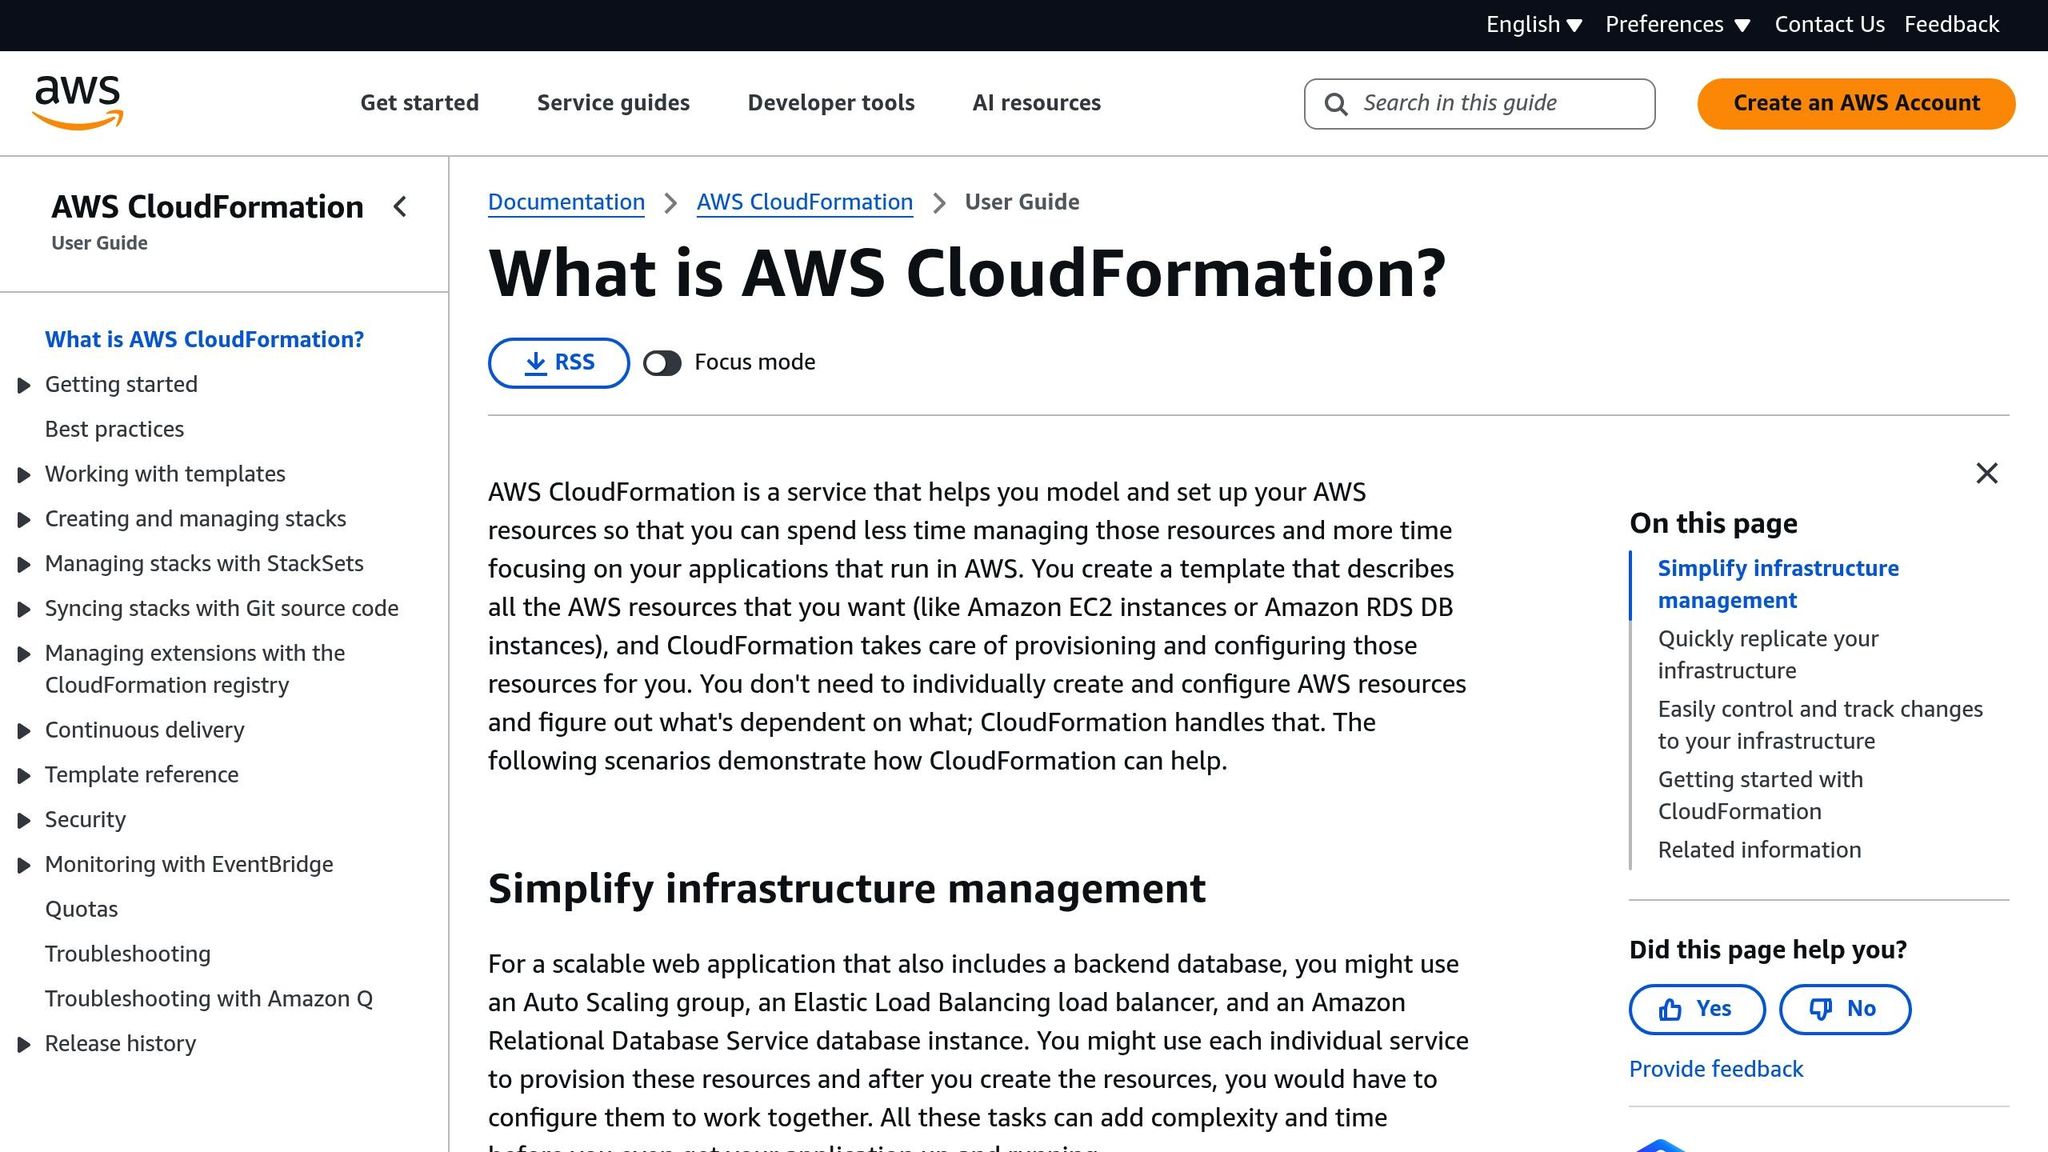This screenshot has height=1152, width=2048.
Task: Open the Preferences dropdown
Action: pyautogui.click(x=1677, y=25)
